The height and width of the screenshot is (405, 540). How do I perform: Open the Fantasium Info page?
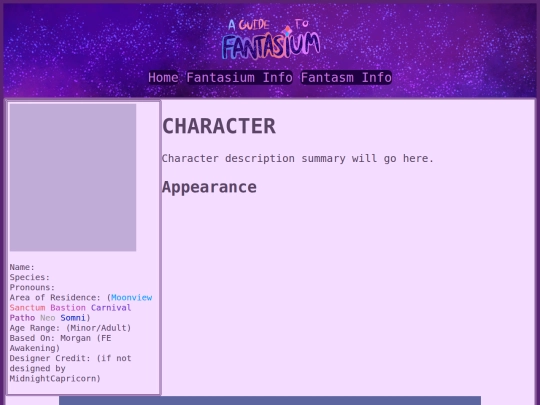tap(240, 77)
